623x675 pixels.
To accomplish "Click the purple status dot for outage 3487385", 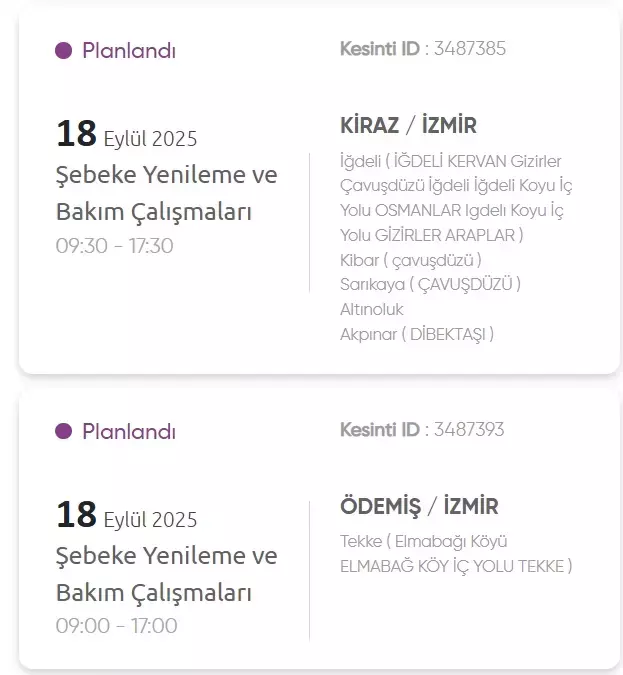I will (x=64, y=50).
